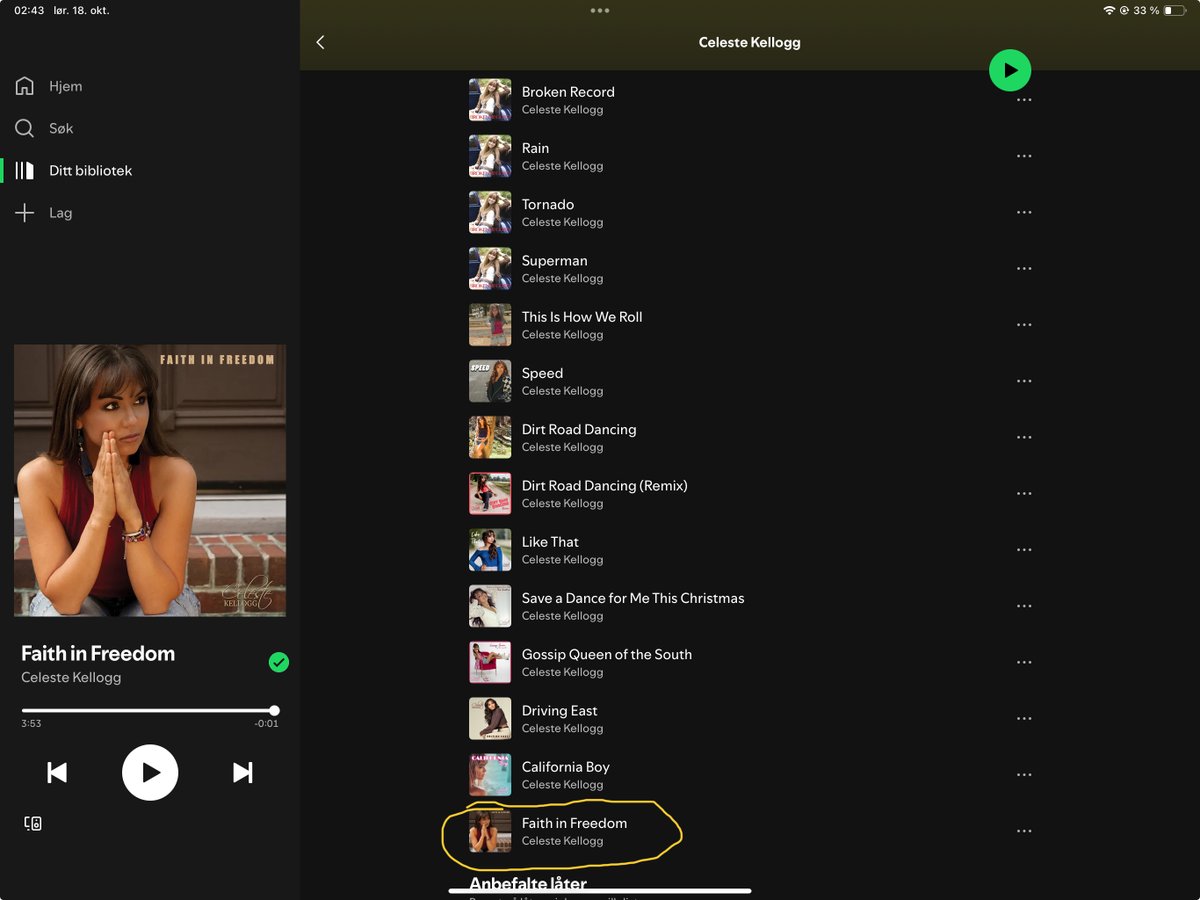Open more options for Faith in Freedom row
Viewport: 1200px width, 900px height.
tap(1024, 831)
